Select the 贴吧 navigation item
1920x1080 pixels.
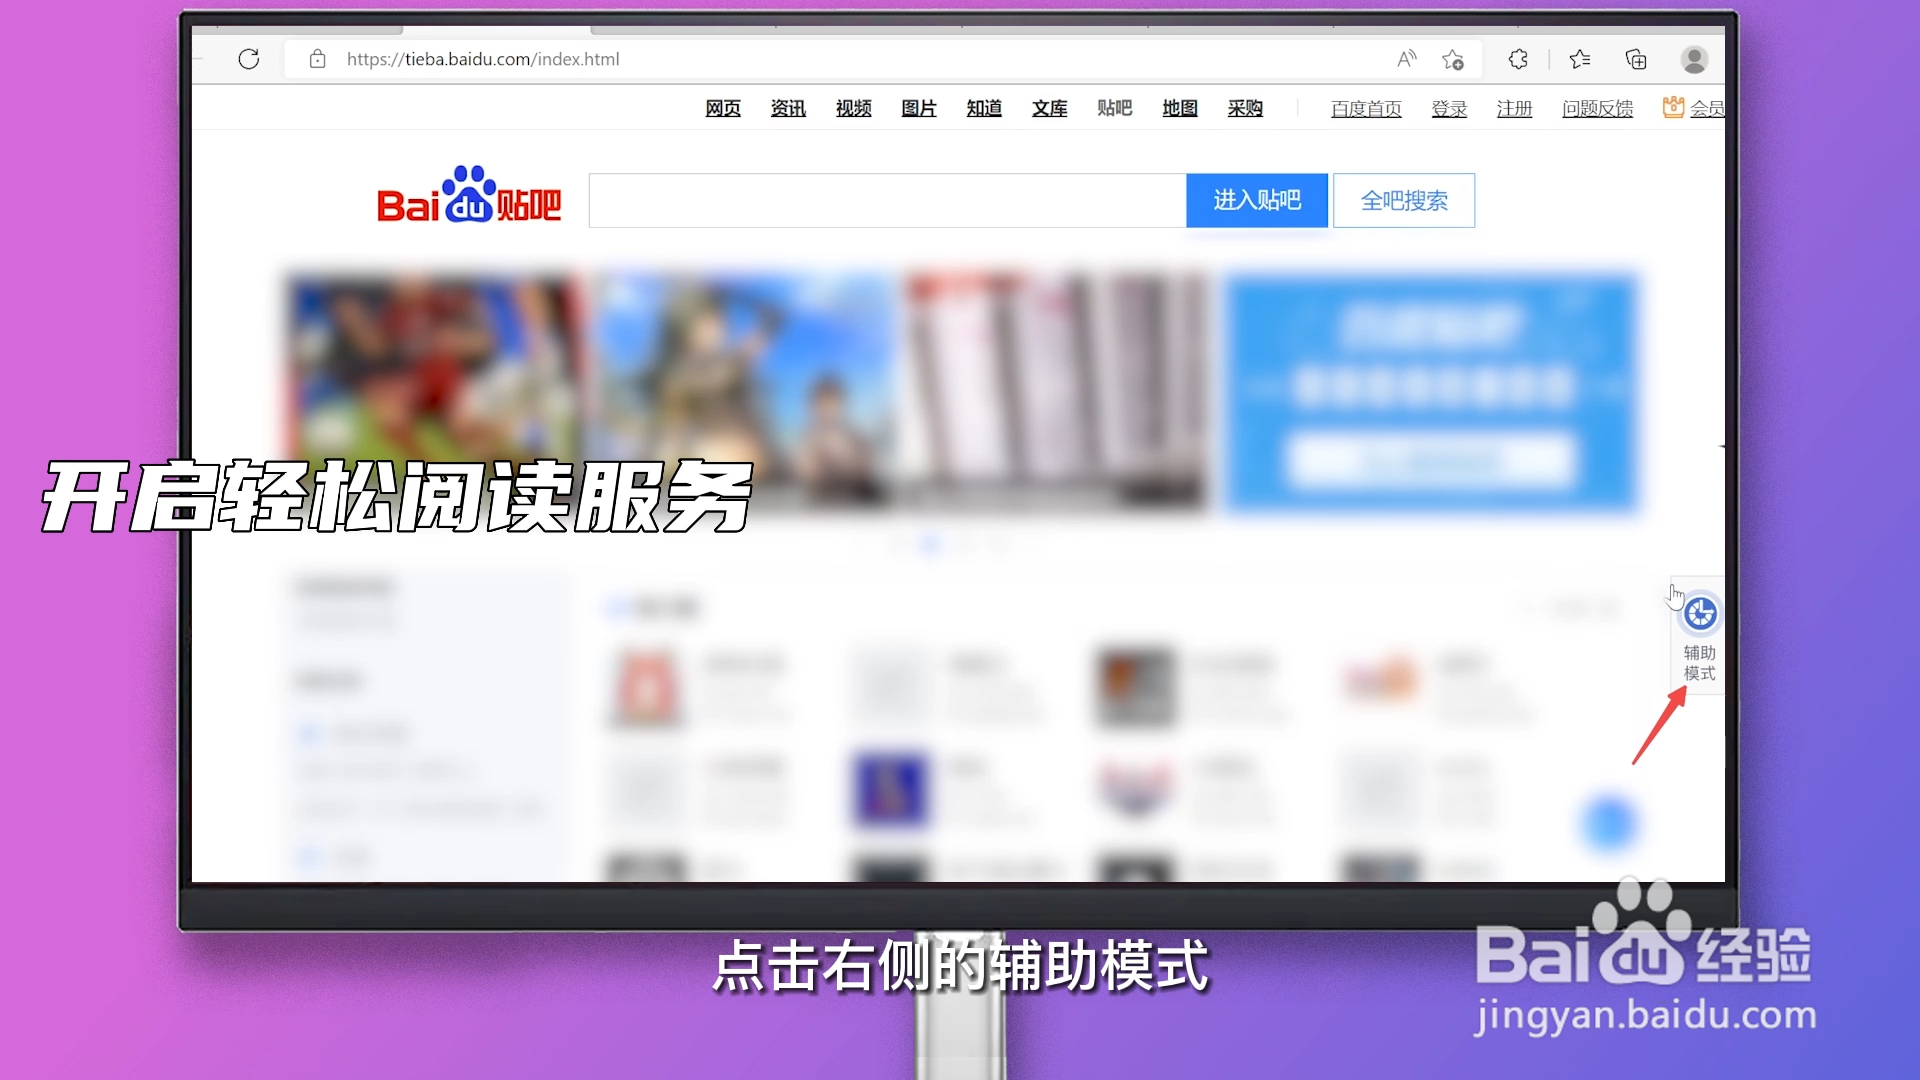[1114, 108]
